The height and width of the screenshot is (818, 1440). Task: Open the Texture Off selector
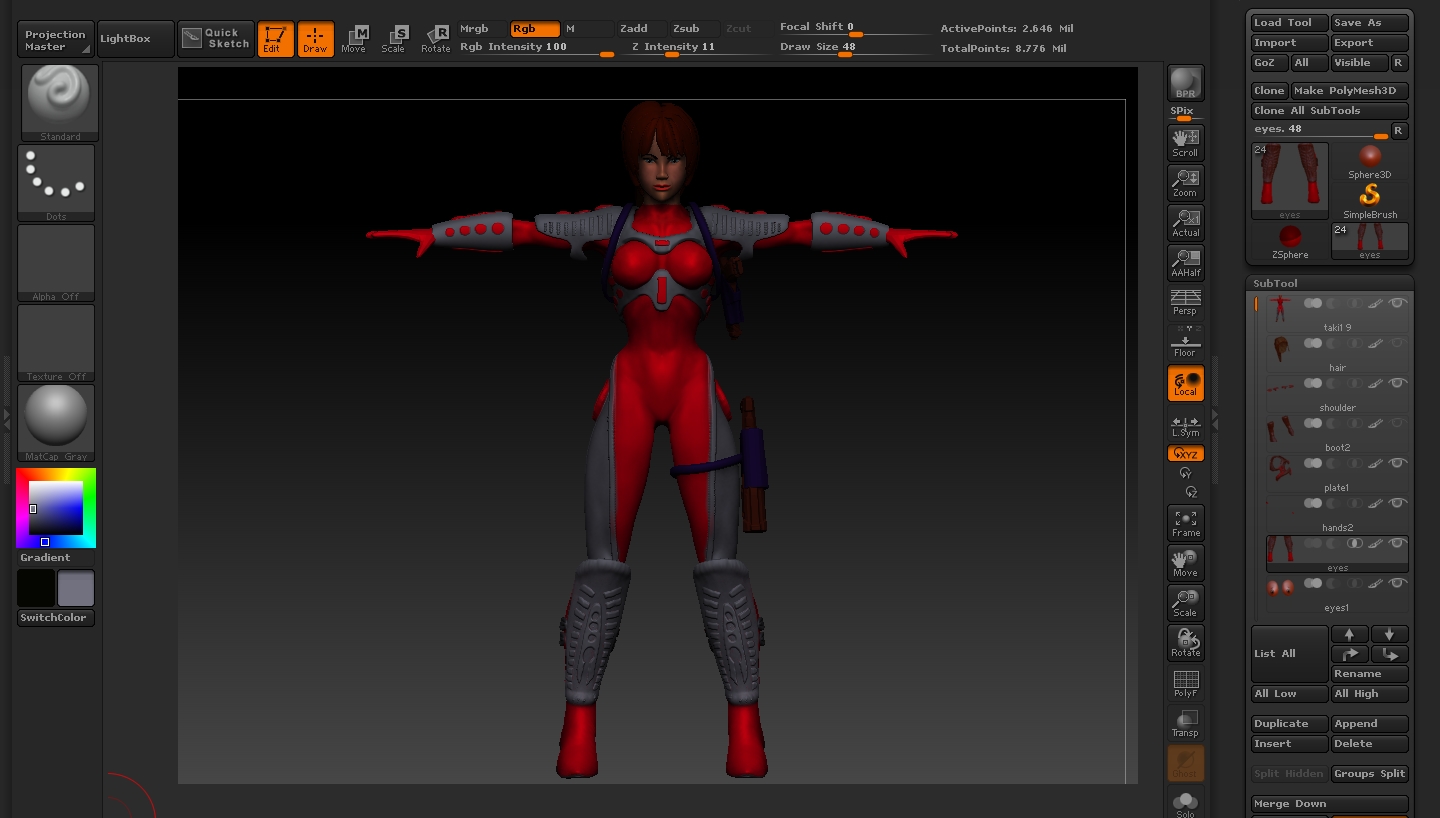(56, 343)
